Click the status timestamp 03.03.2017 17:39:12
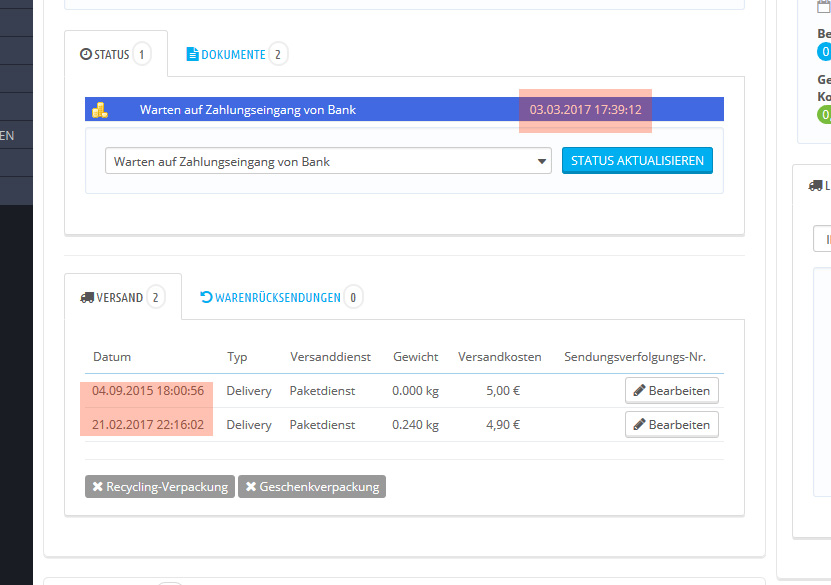The height and width of the screenshot is (585, 831). (586, 110)
